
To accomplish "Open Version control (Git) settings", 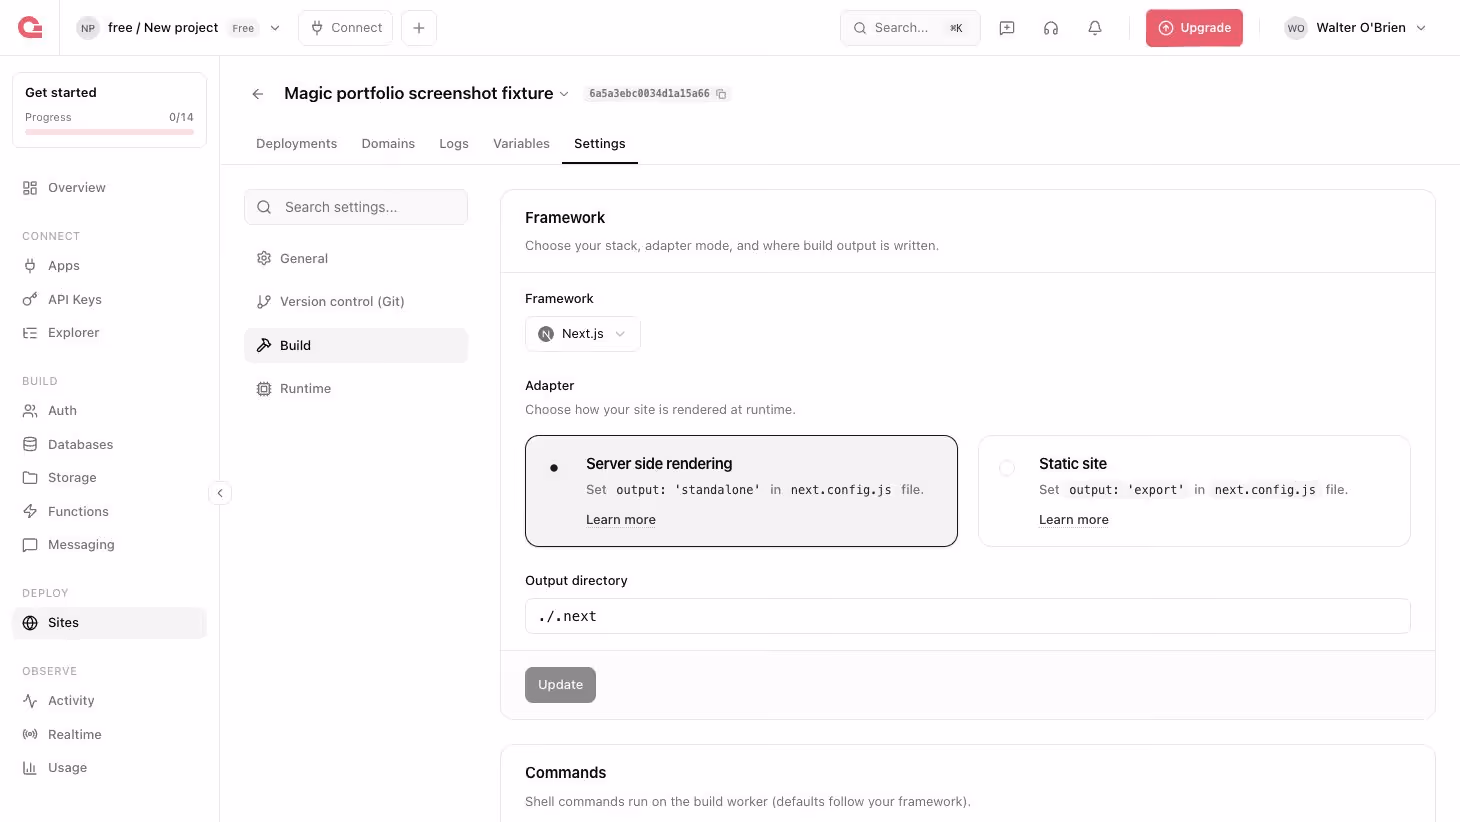I will pyautogui.click(x=356, y=302).
